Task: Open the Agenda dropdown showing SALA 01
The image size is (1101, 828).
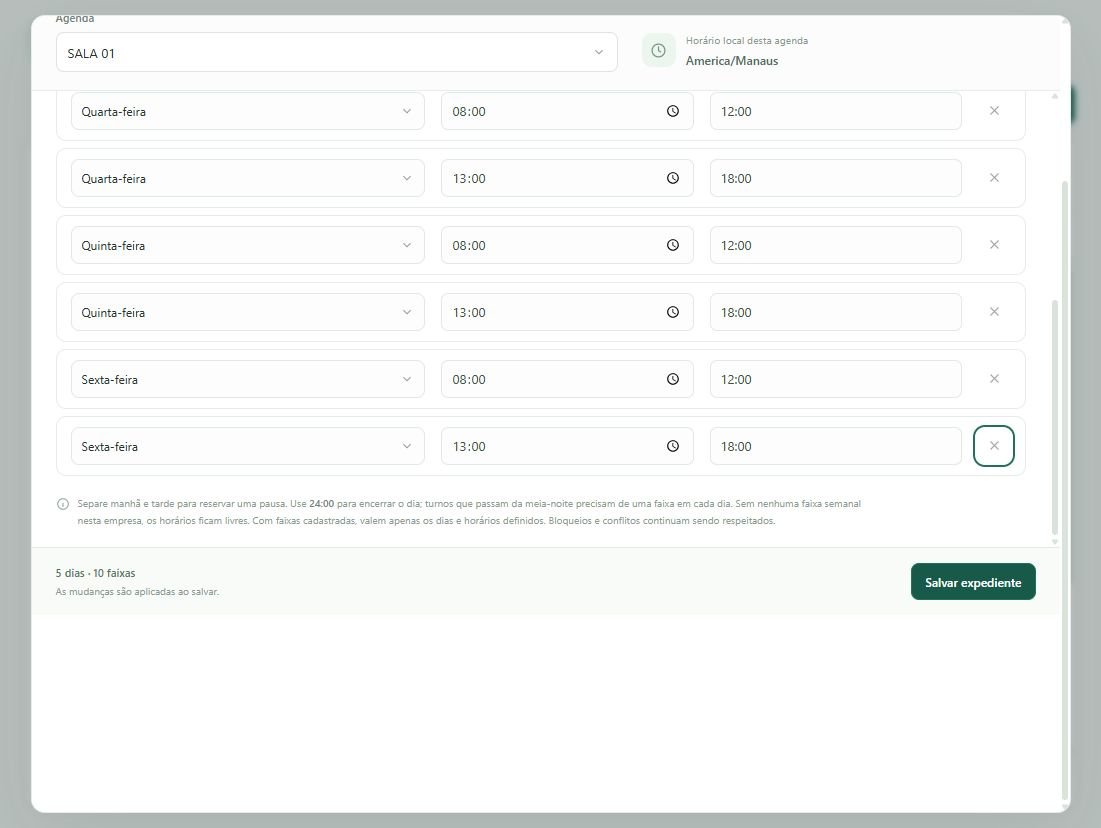Action: point(337,53)
